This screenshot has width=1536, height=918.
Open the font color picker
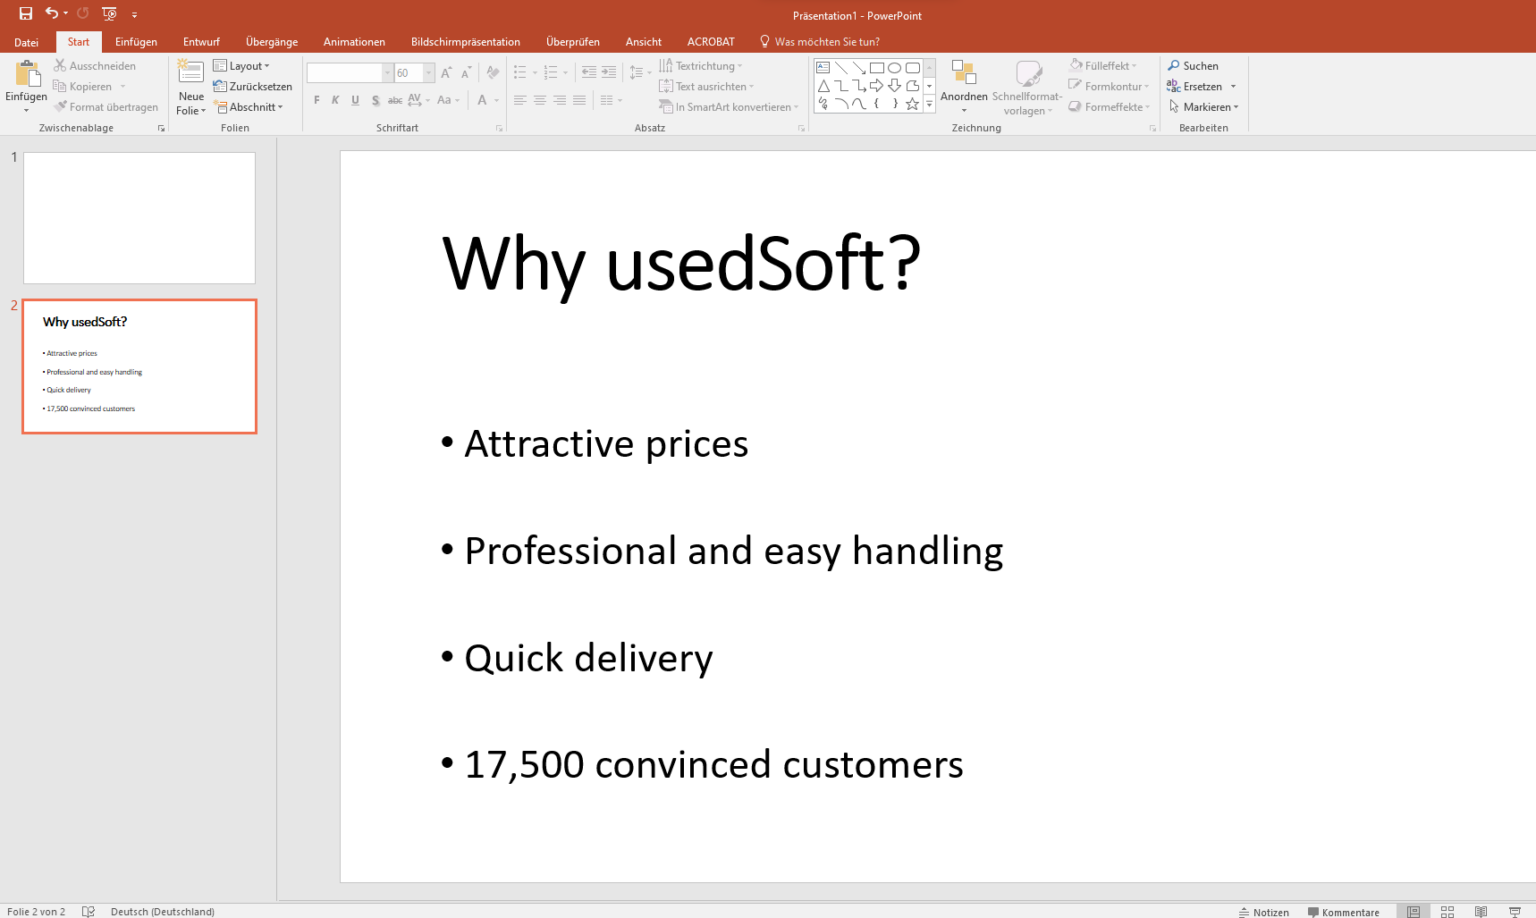pyautogui.click(x=484, y=100)
